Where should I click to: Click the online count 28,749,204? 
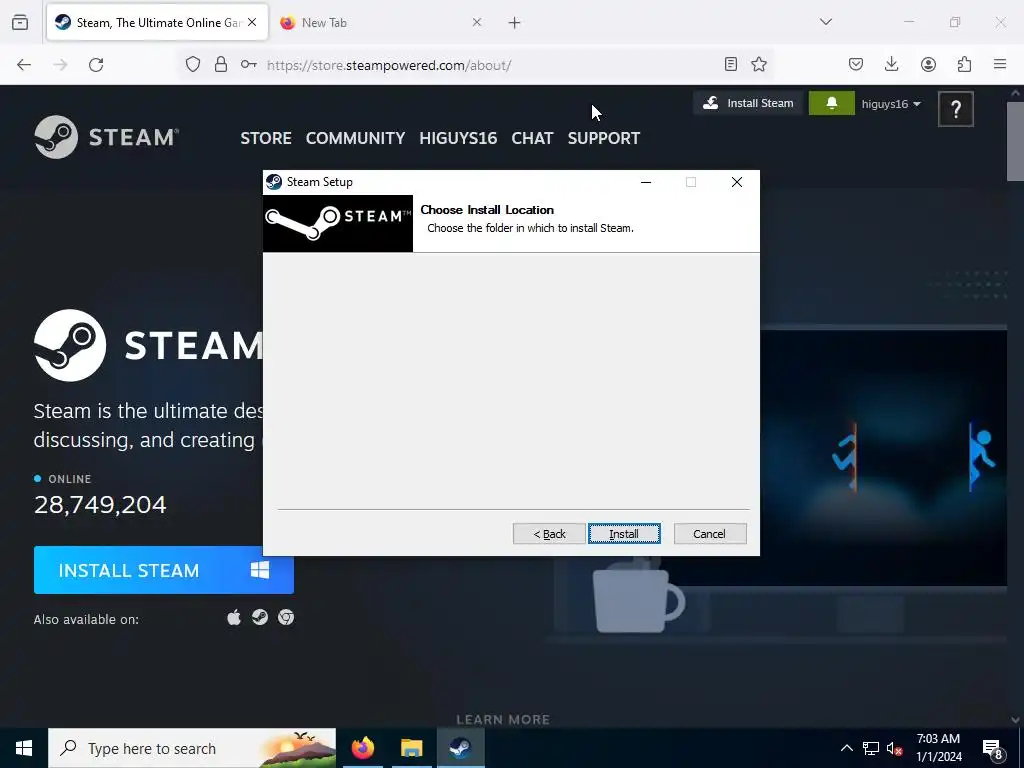pos(100,504)
